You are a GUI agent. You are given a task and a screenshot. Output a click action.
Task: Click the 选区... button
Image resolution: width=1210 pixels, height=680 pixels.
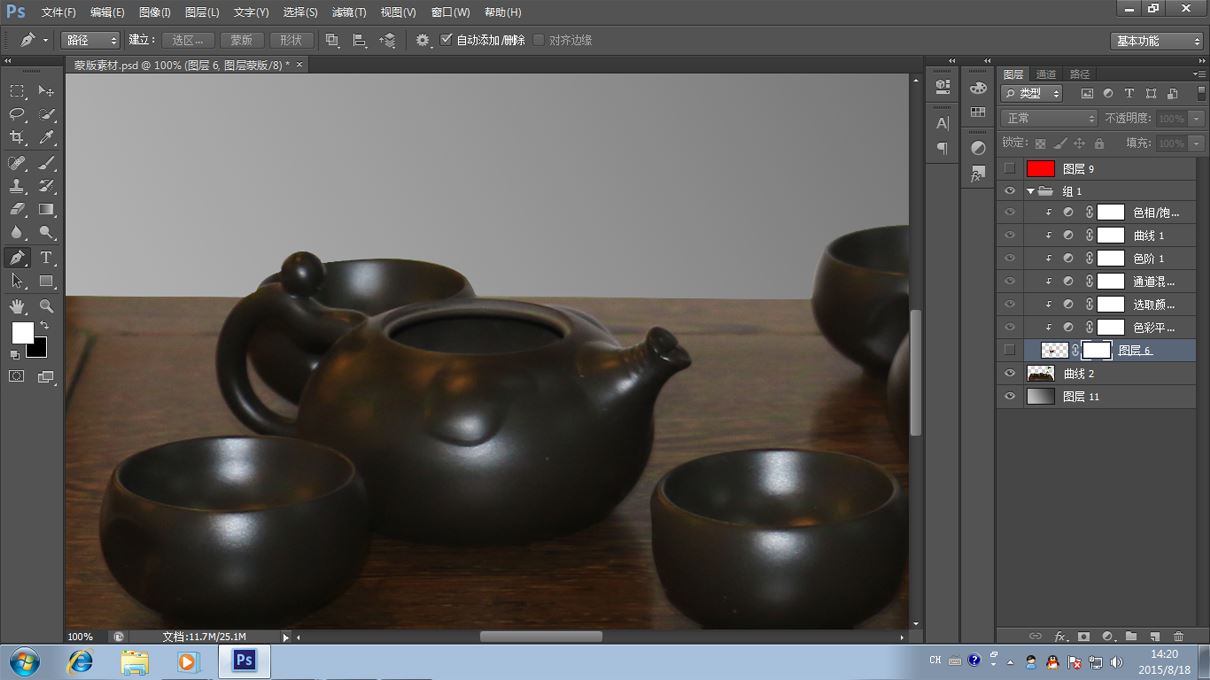[x=187, y=40]
